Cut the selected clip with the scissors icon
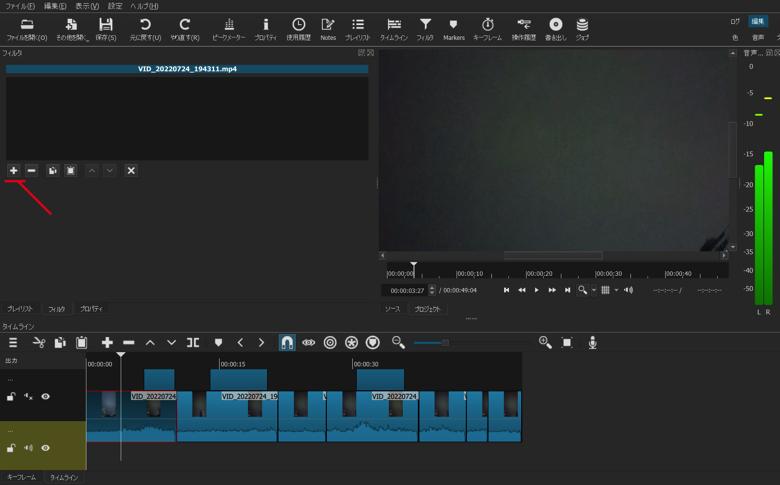 (x=39, y=343)
